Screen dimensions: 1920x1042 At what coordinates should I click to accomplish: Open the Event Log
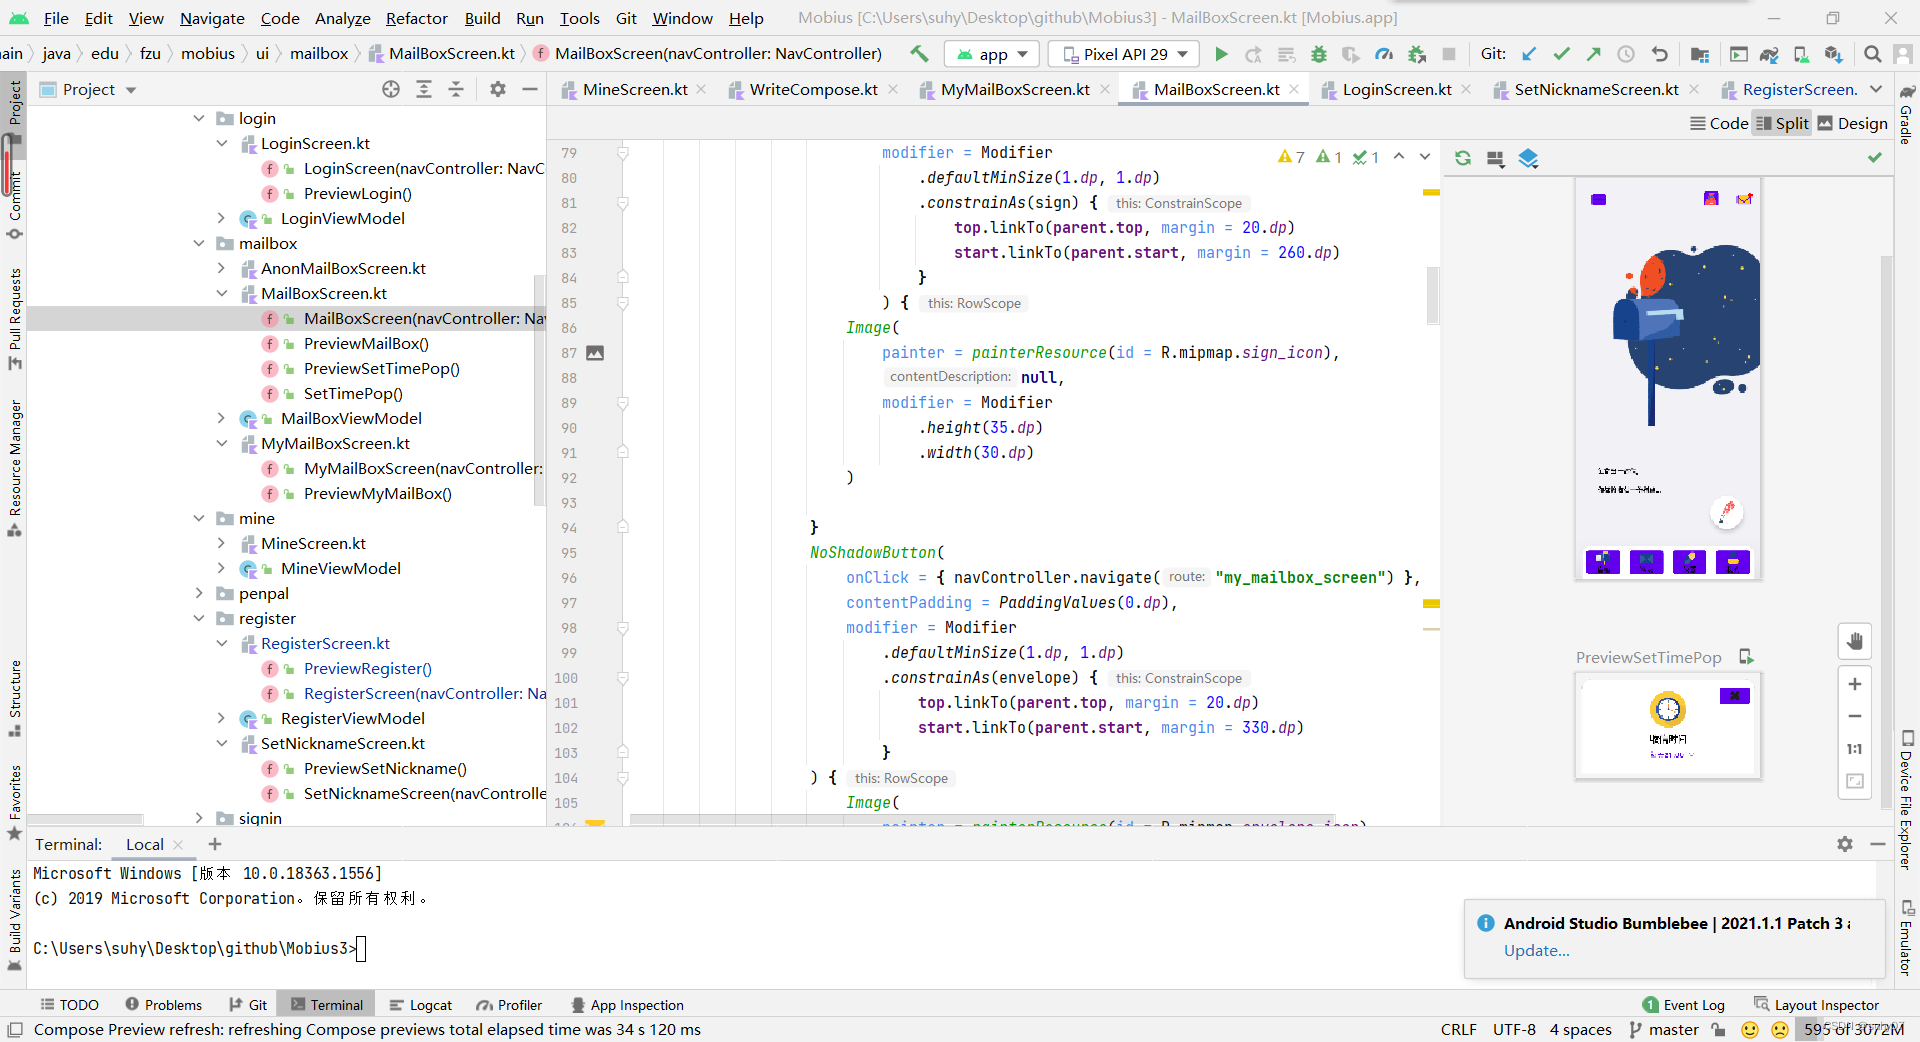tap(1684, 1005)
